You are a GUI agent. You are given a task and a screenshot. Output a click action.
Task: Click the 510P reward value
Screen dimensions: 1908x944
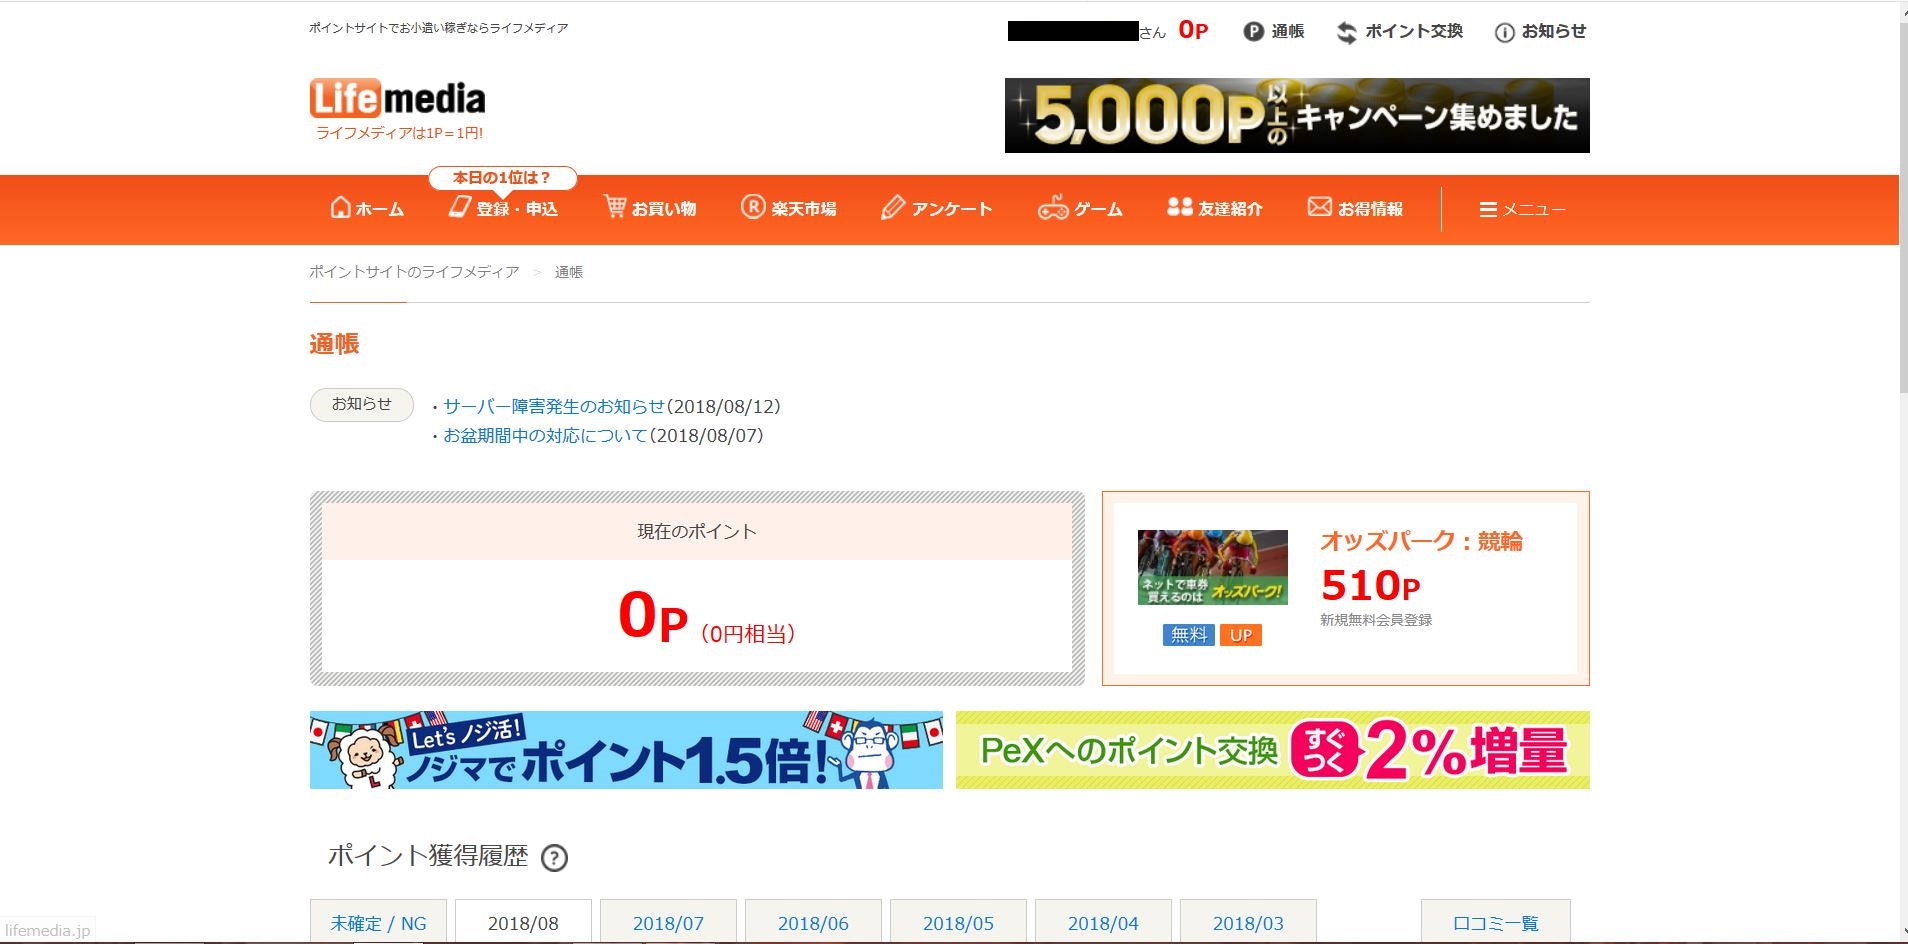1370,585
